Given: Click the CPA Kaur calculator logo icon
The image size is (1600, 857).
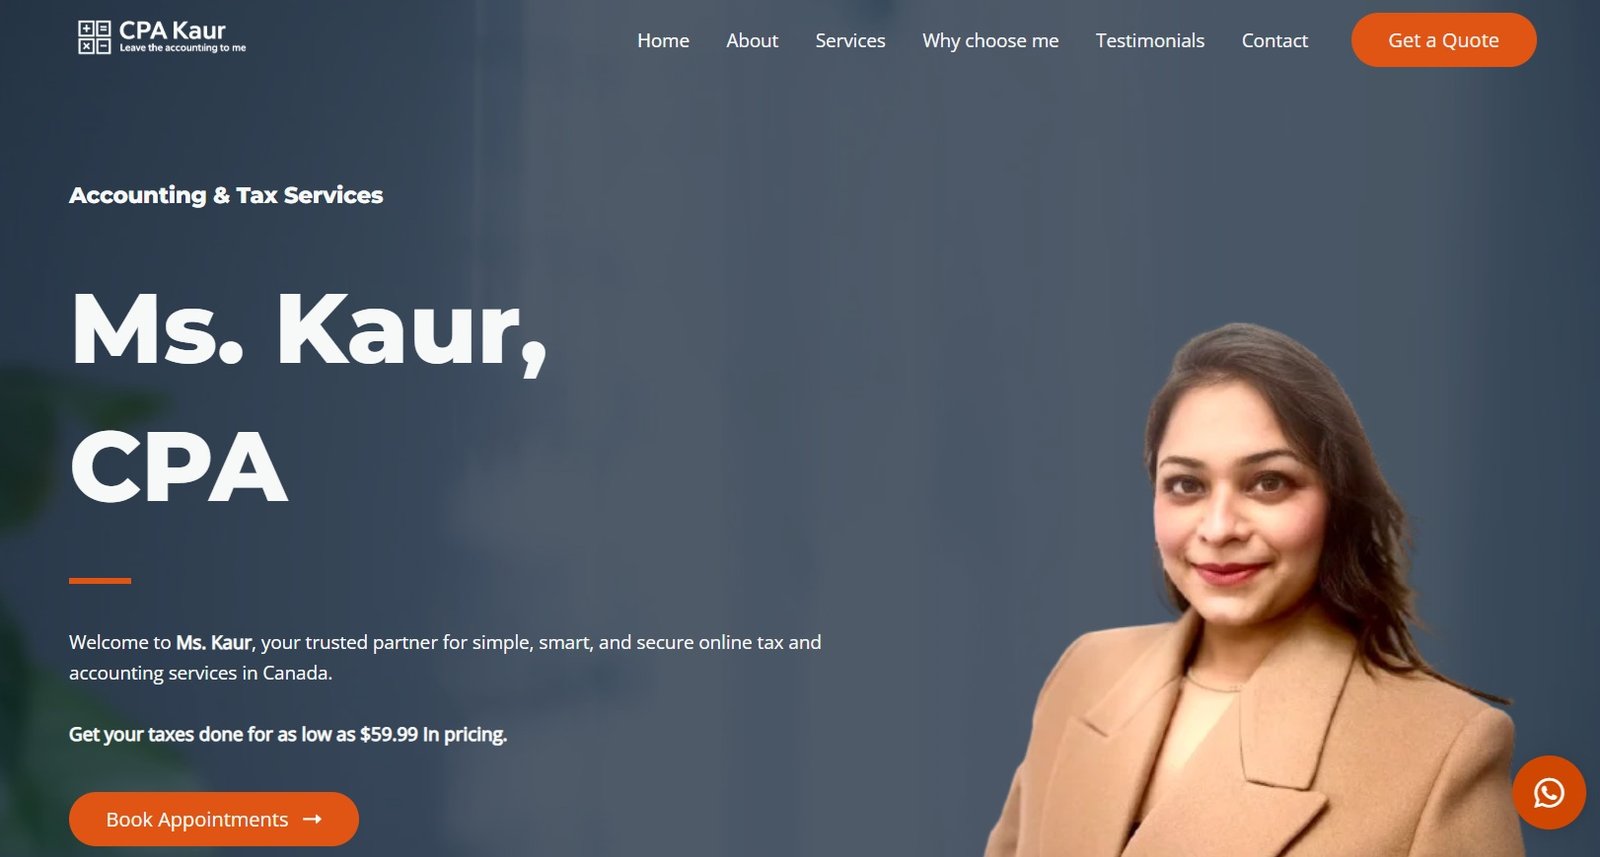Looking at the screenshot, I should click(x=94, y=37).
